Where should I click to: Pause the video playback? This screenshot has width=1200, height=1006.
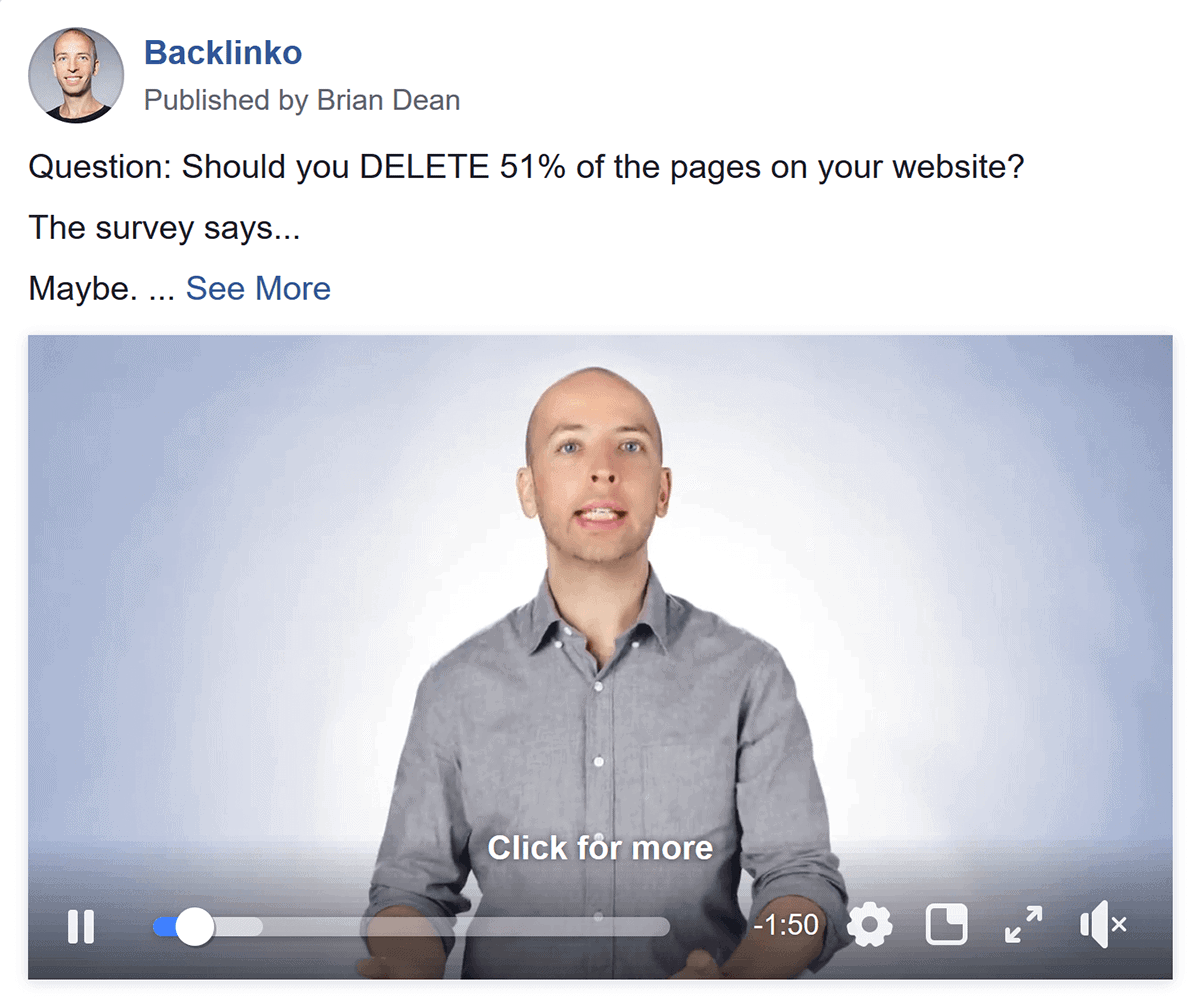[x=81, y=927]
